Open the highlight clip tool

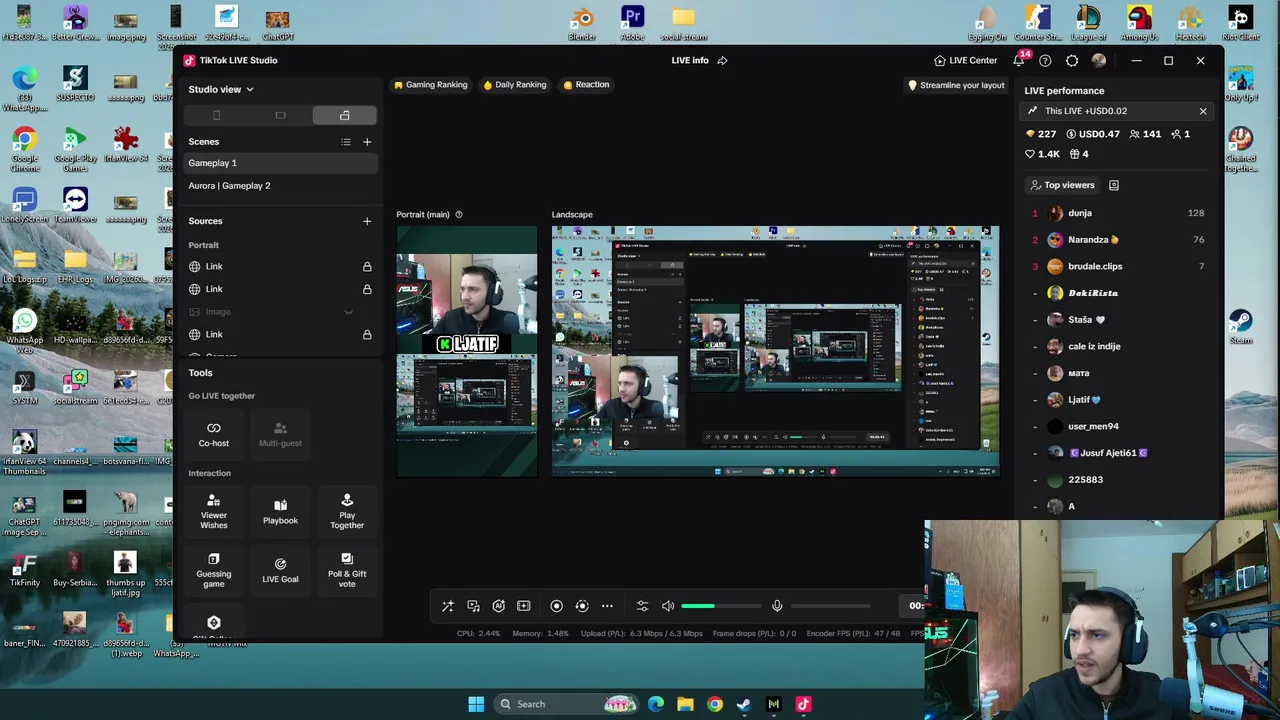click(x=523, y=606)
